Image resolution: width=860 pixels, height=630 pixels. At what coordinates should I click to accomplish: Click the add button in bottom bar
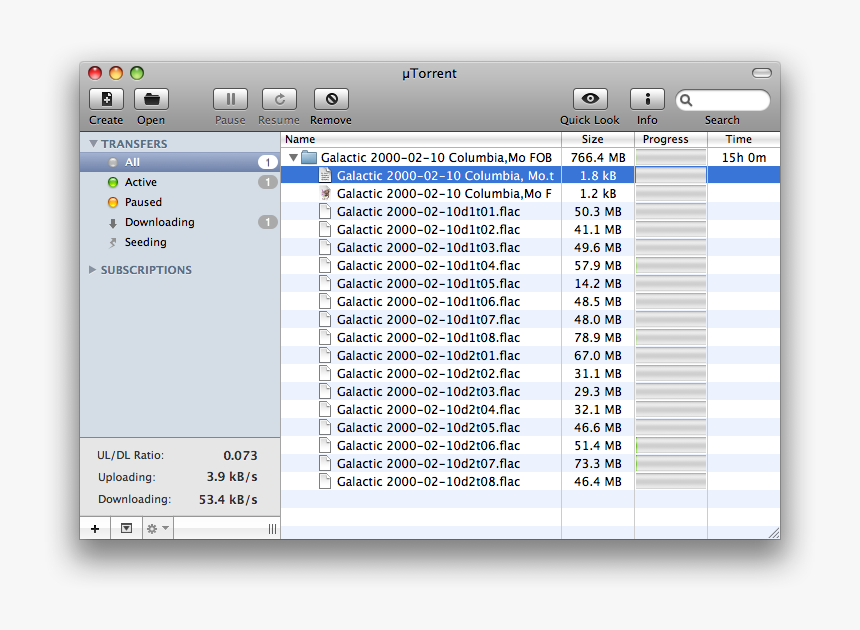click(x=95, y=527)
